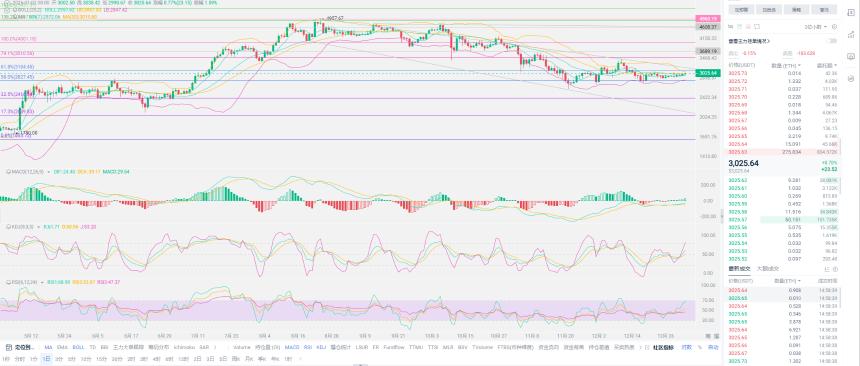Viewport: 860px width, 366px height.
Task: Click the fourth button above the order book
Action: point(824,10)
